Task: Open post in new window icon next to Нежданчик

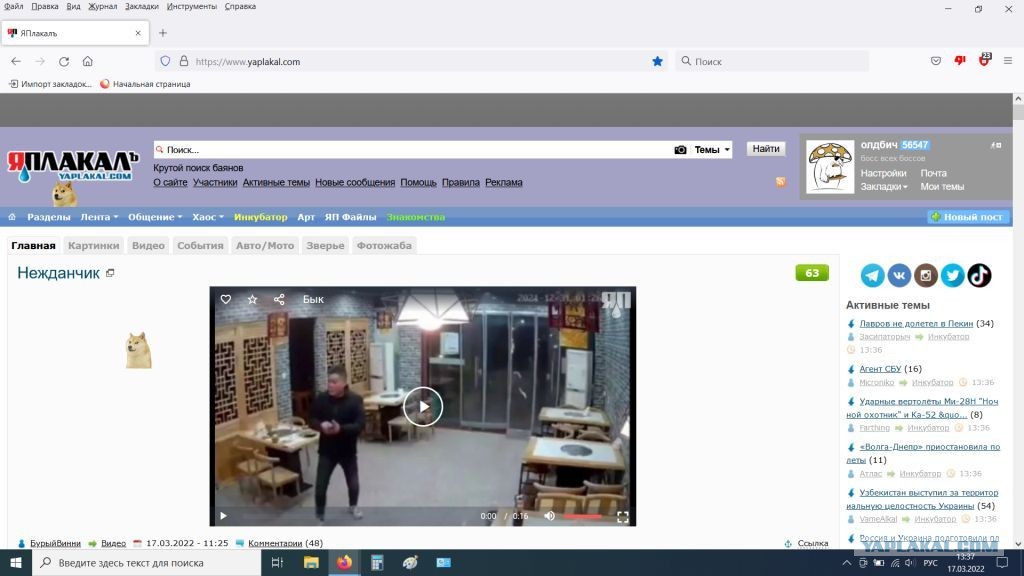Action: click(110, 273)
